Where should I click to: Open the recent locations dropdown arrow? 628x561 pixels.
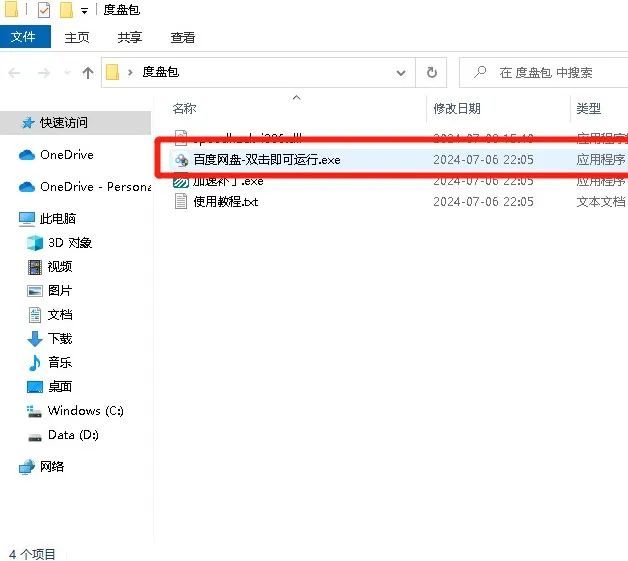67,73
